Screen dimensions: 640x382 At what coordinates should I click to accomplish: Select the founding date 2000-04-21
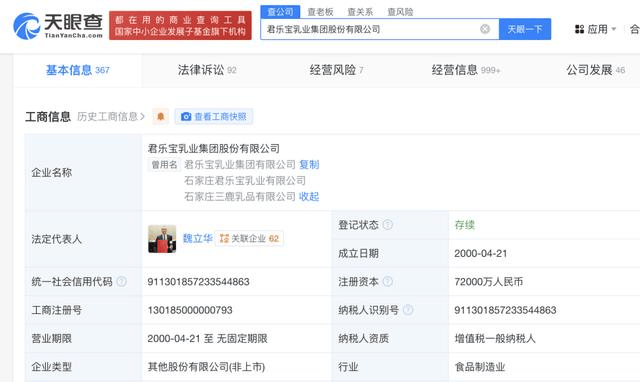pos(480,253)
